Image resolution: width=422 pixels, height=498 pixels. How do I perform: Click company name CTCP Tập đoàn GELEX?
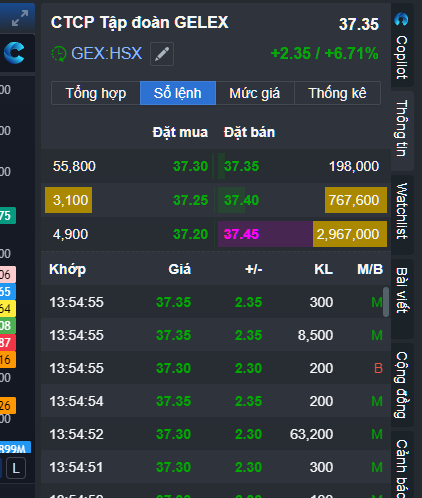tap(139, 23)
